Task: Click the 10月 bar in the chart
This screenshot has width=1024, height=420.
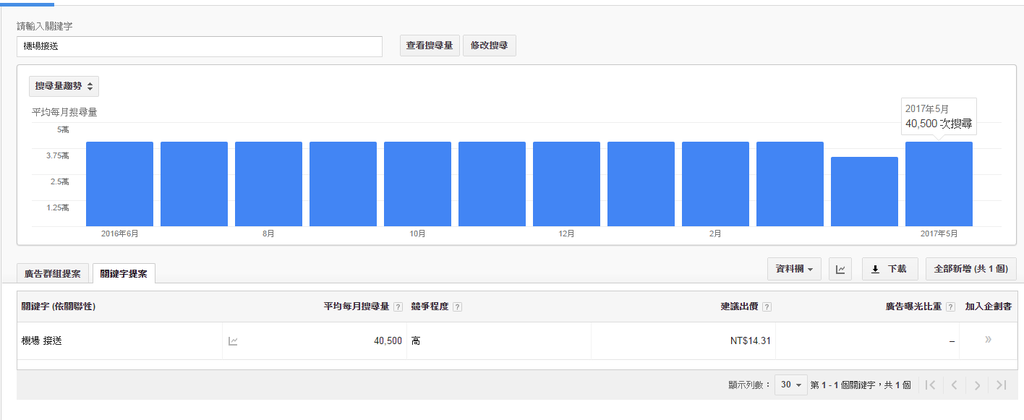Action: click(x=417, y=184)
